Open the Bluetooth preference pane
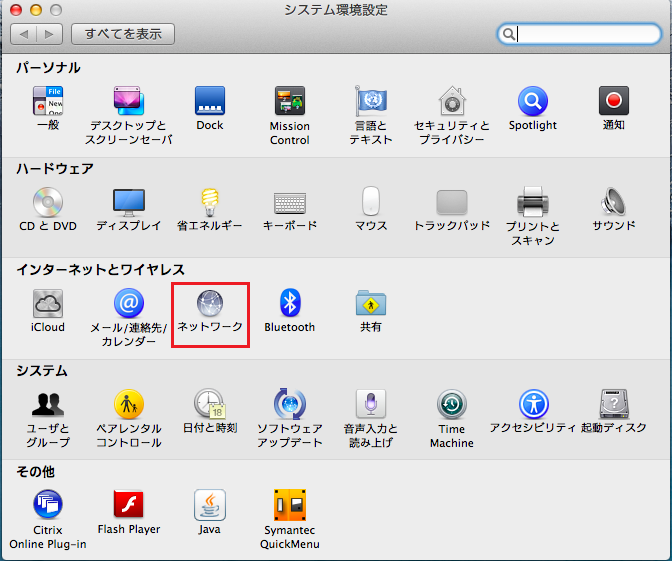Screen dimensions: 672x561 290,304
